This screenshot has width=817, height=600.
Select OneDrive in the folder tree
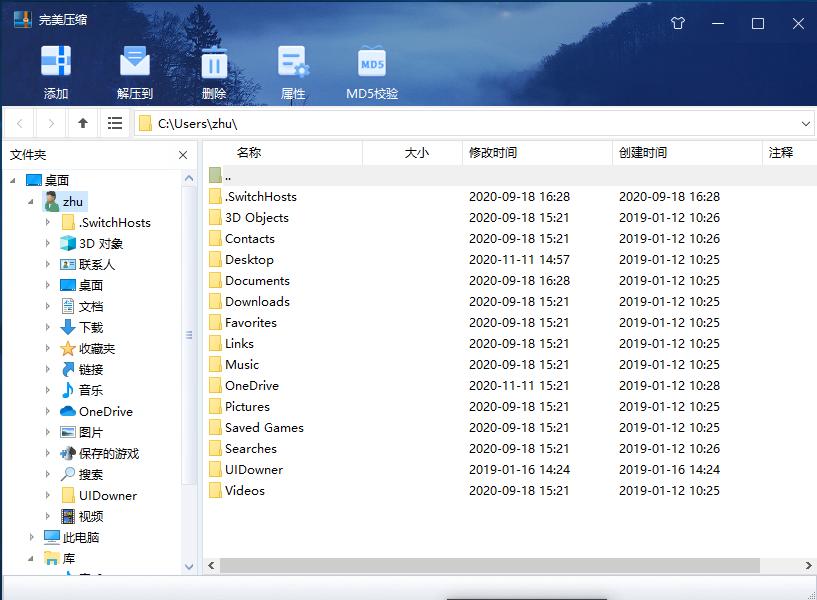tap(105, 411)
